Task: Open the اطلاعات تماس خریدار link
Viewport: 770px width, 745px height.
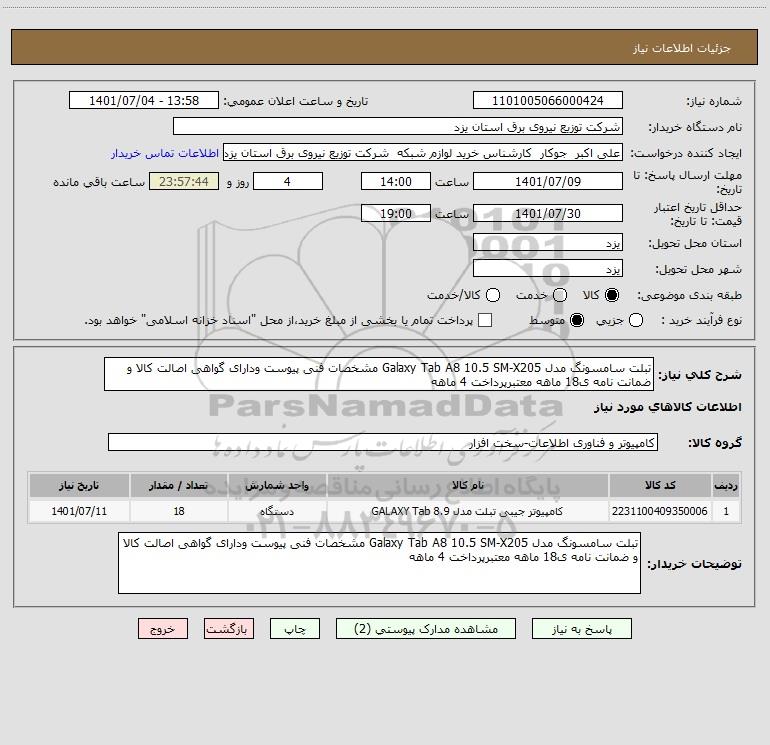Action: [165, 153]
